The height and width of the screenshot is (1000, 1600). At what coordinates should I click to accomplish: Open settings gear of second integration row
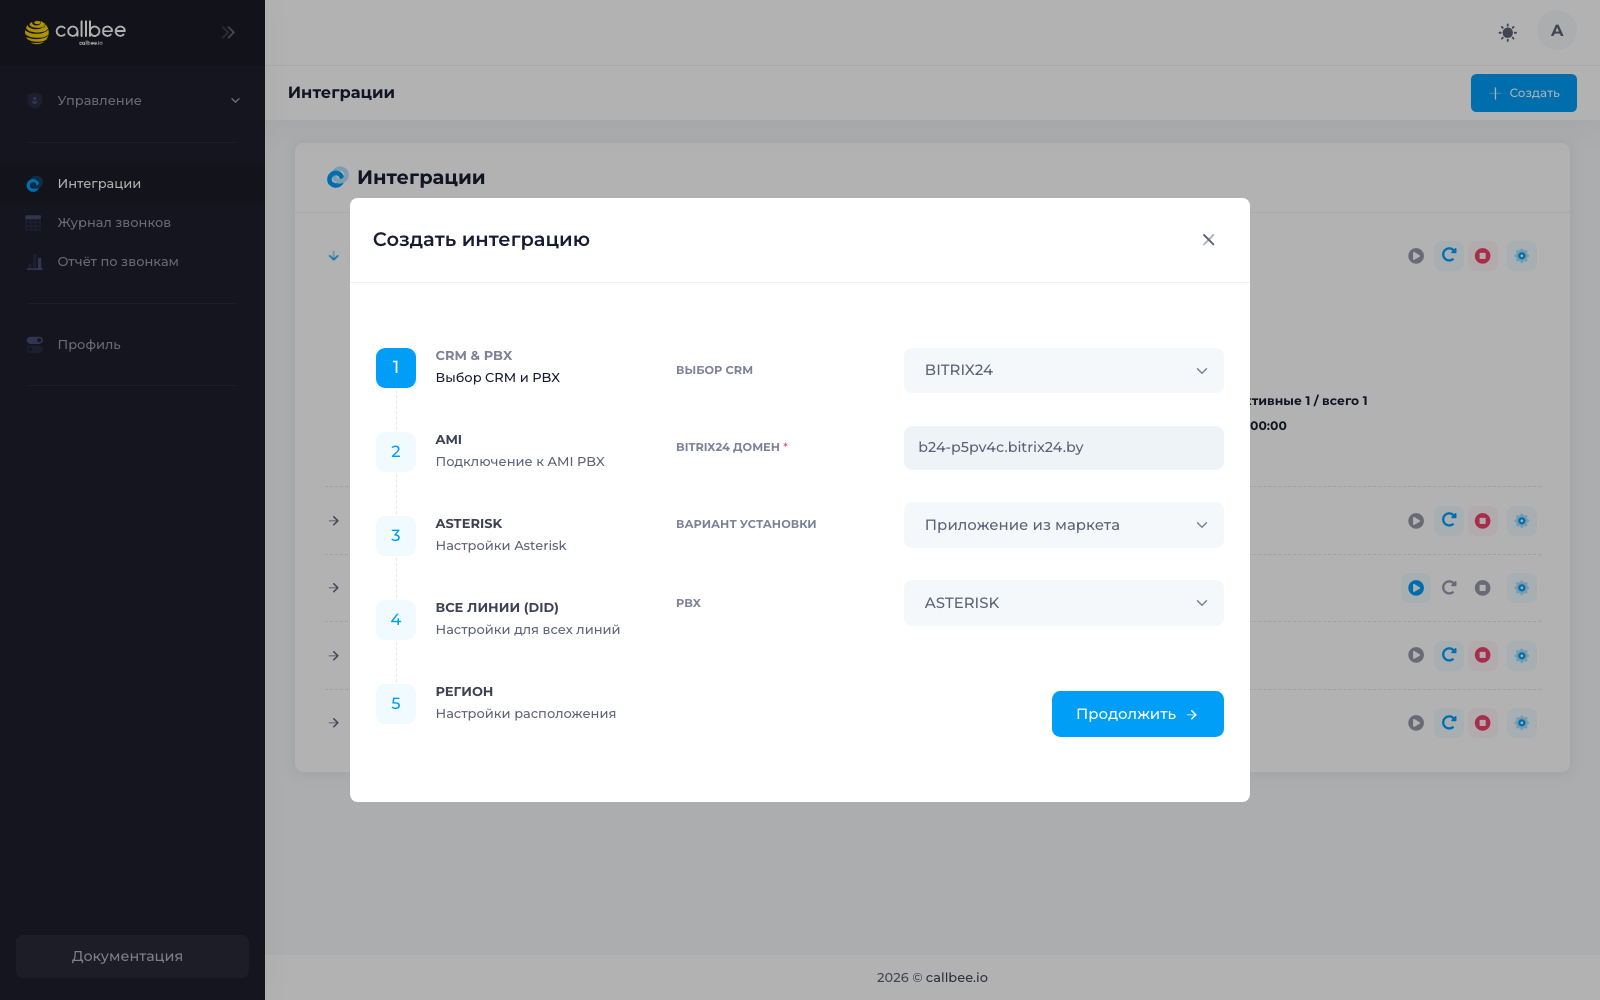coord(1522,521)
